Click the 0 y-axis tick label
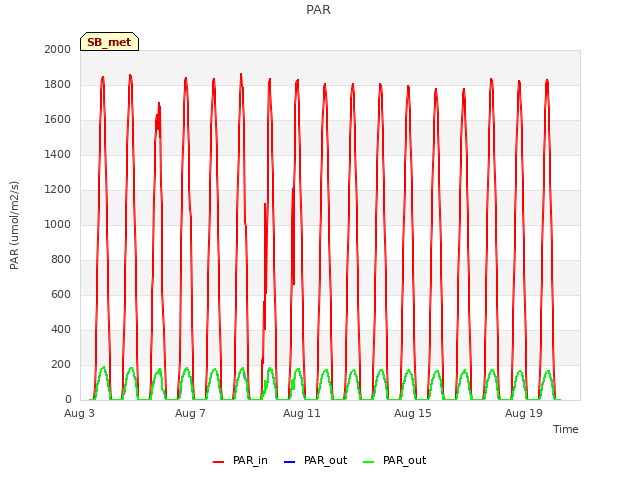640x480 pixels. point(68,400)
